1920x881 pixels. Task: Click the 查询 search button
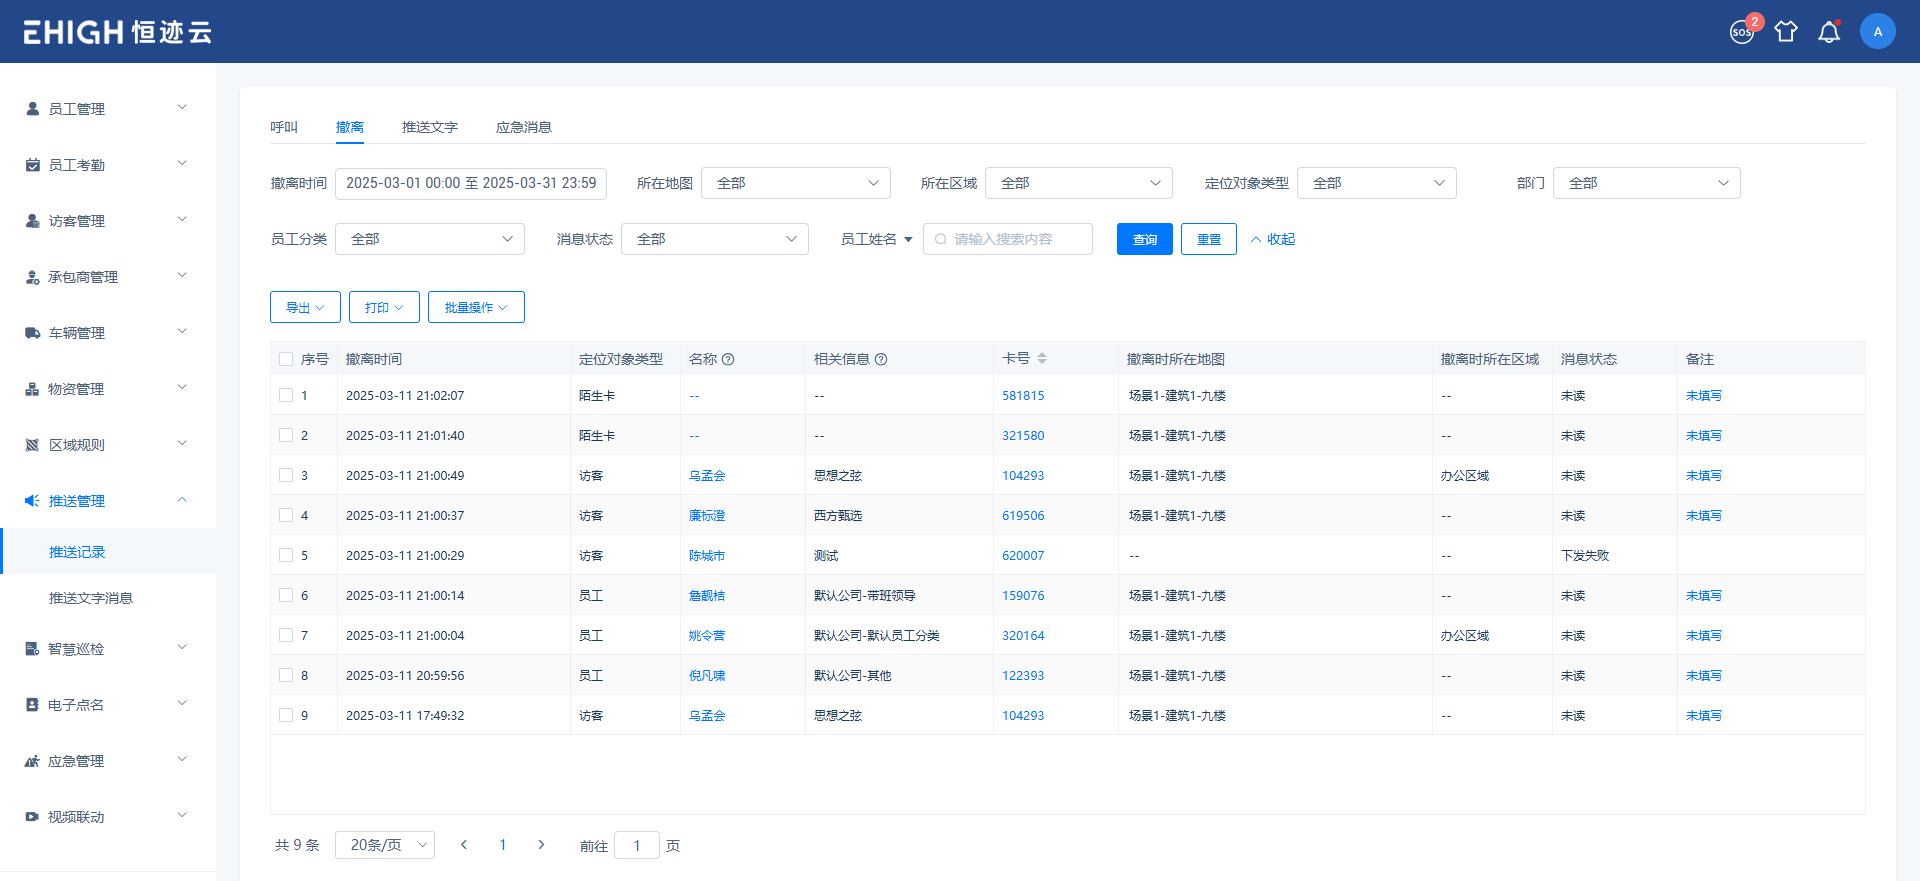1144,239
